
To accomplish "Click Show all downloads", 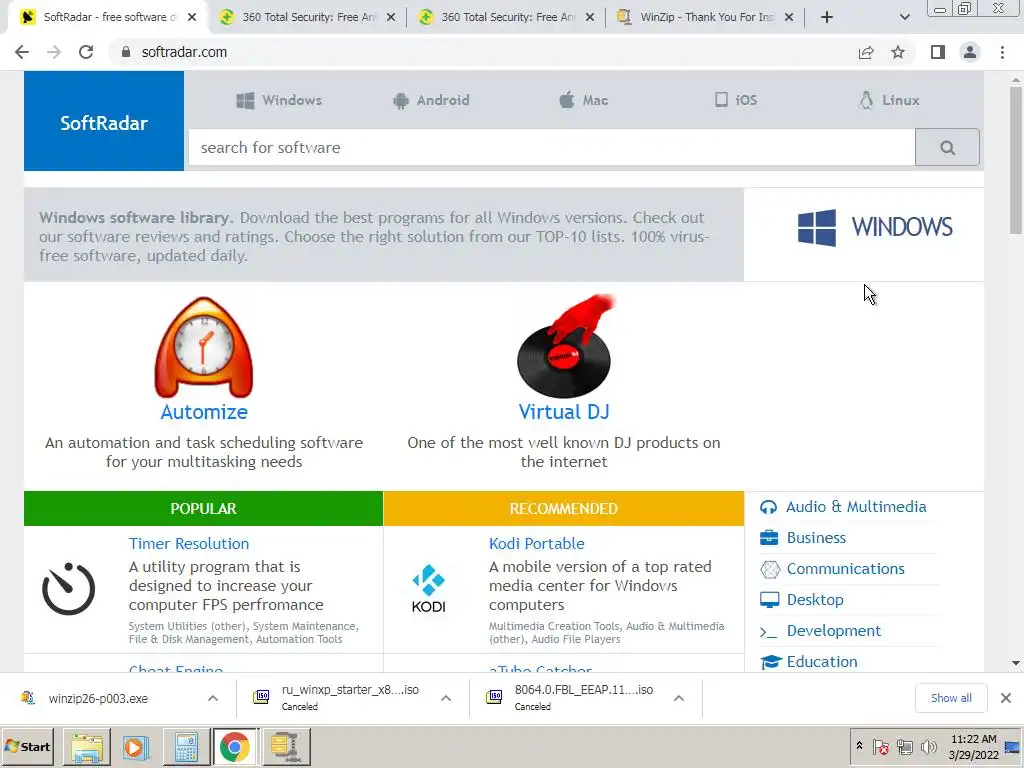I will 951,698.
